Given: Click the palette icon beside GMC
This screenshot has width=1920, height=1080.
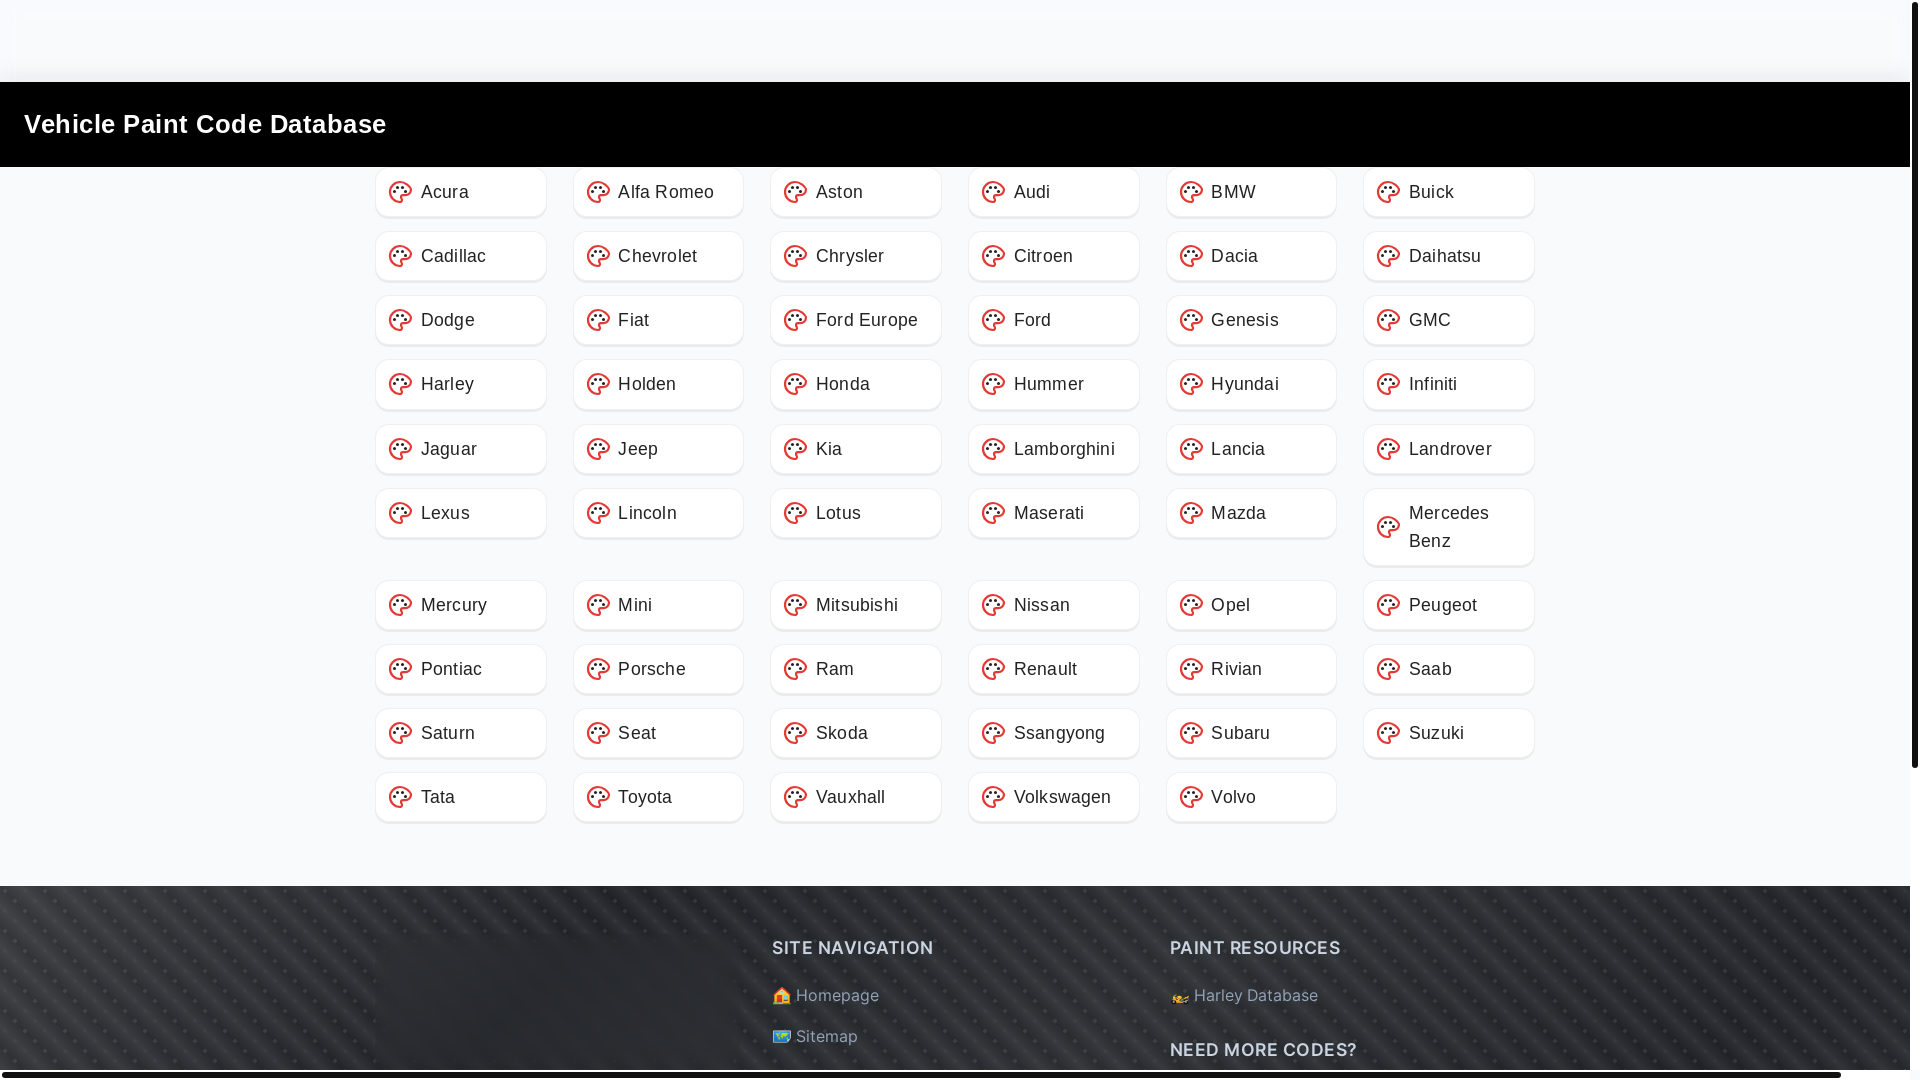Looking at the screenshot, I should (1388, 320).
